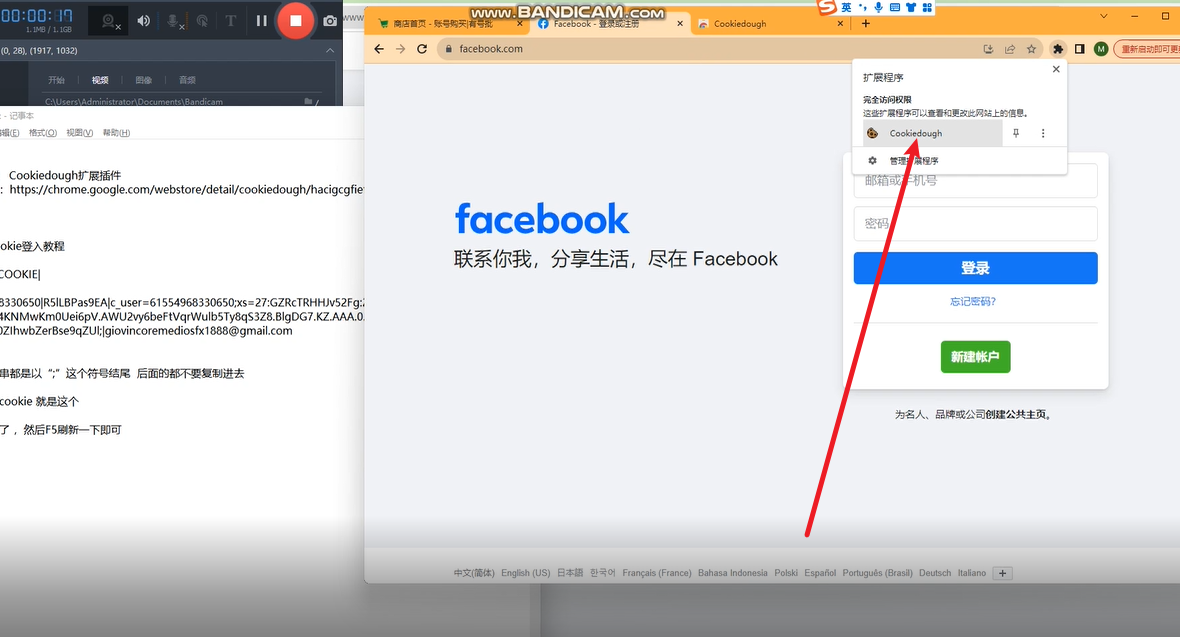View site information via the lock icon
The image size is (1180, 637).
[449, 49]
